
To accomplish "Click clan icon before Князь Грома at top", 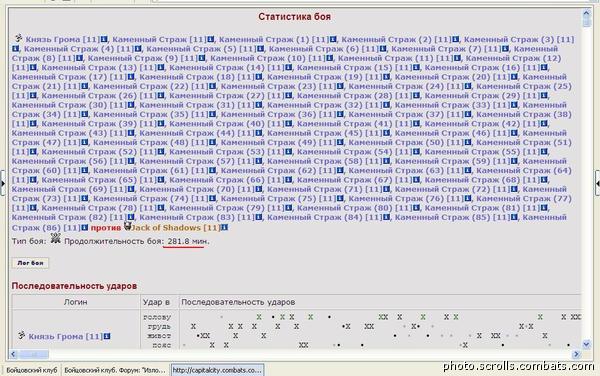I will [x=18, y=38].
